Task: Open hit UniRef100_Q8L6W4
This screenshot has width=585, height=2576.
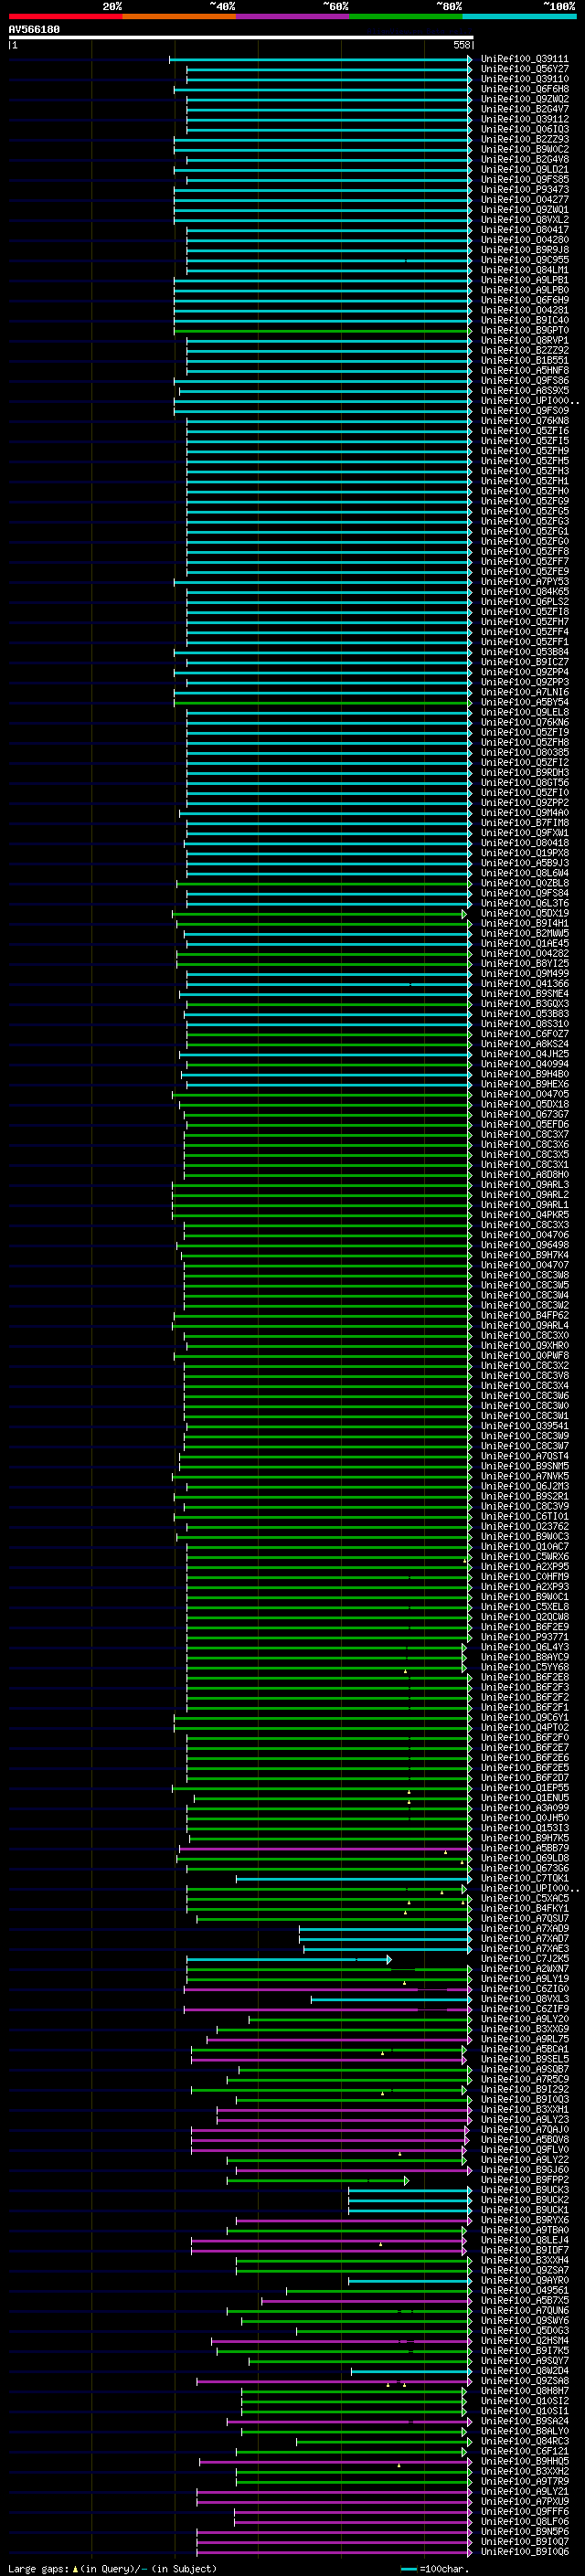Action: click(524, 873)
